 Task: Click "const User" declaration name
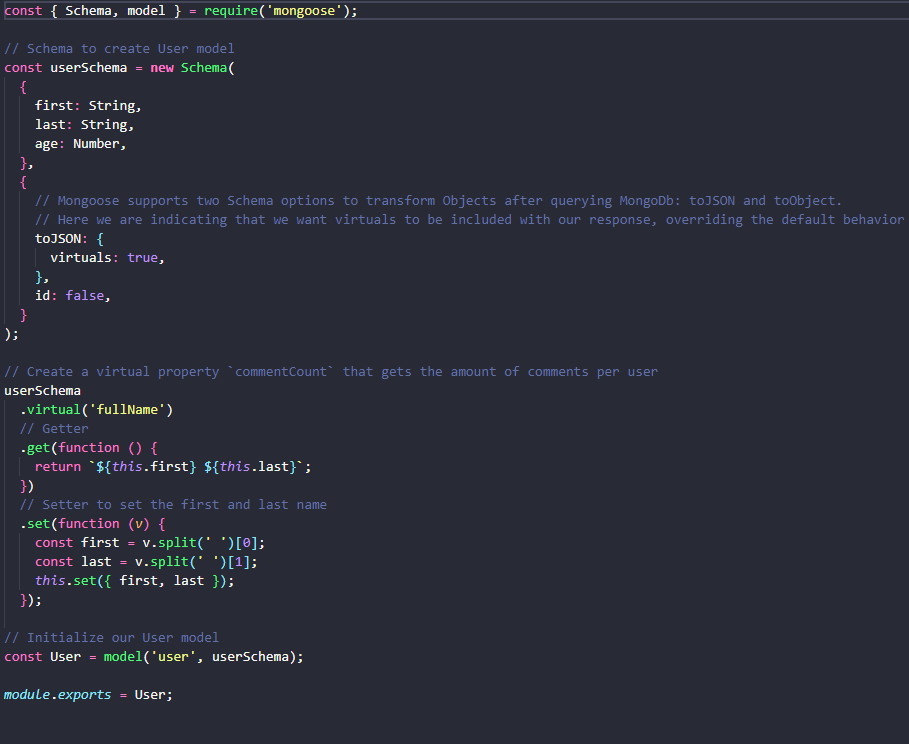pyautogui.click(x=66, y=657)
